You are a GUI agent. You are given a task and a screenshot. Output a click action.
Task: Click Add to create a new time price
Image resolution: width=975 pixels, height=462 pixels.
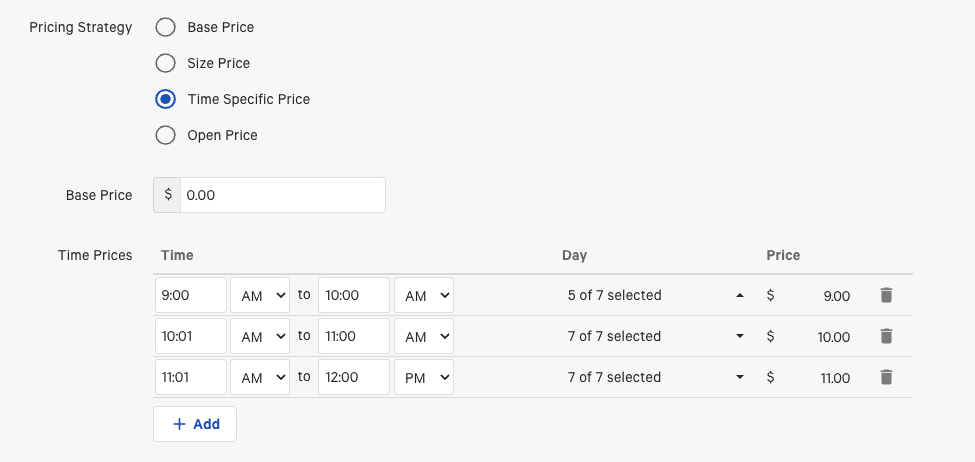pyautogui.click(x=195, y=424)
